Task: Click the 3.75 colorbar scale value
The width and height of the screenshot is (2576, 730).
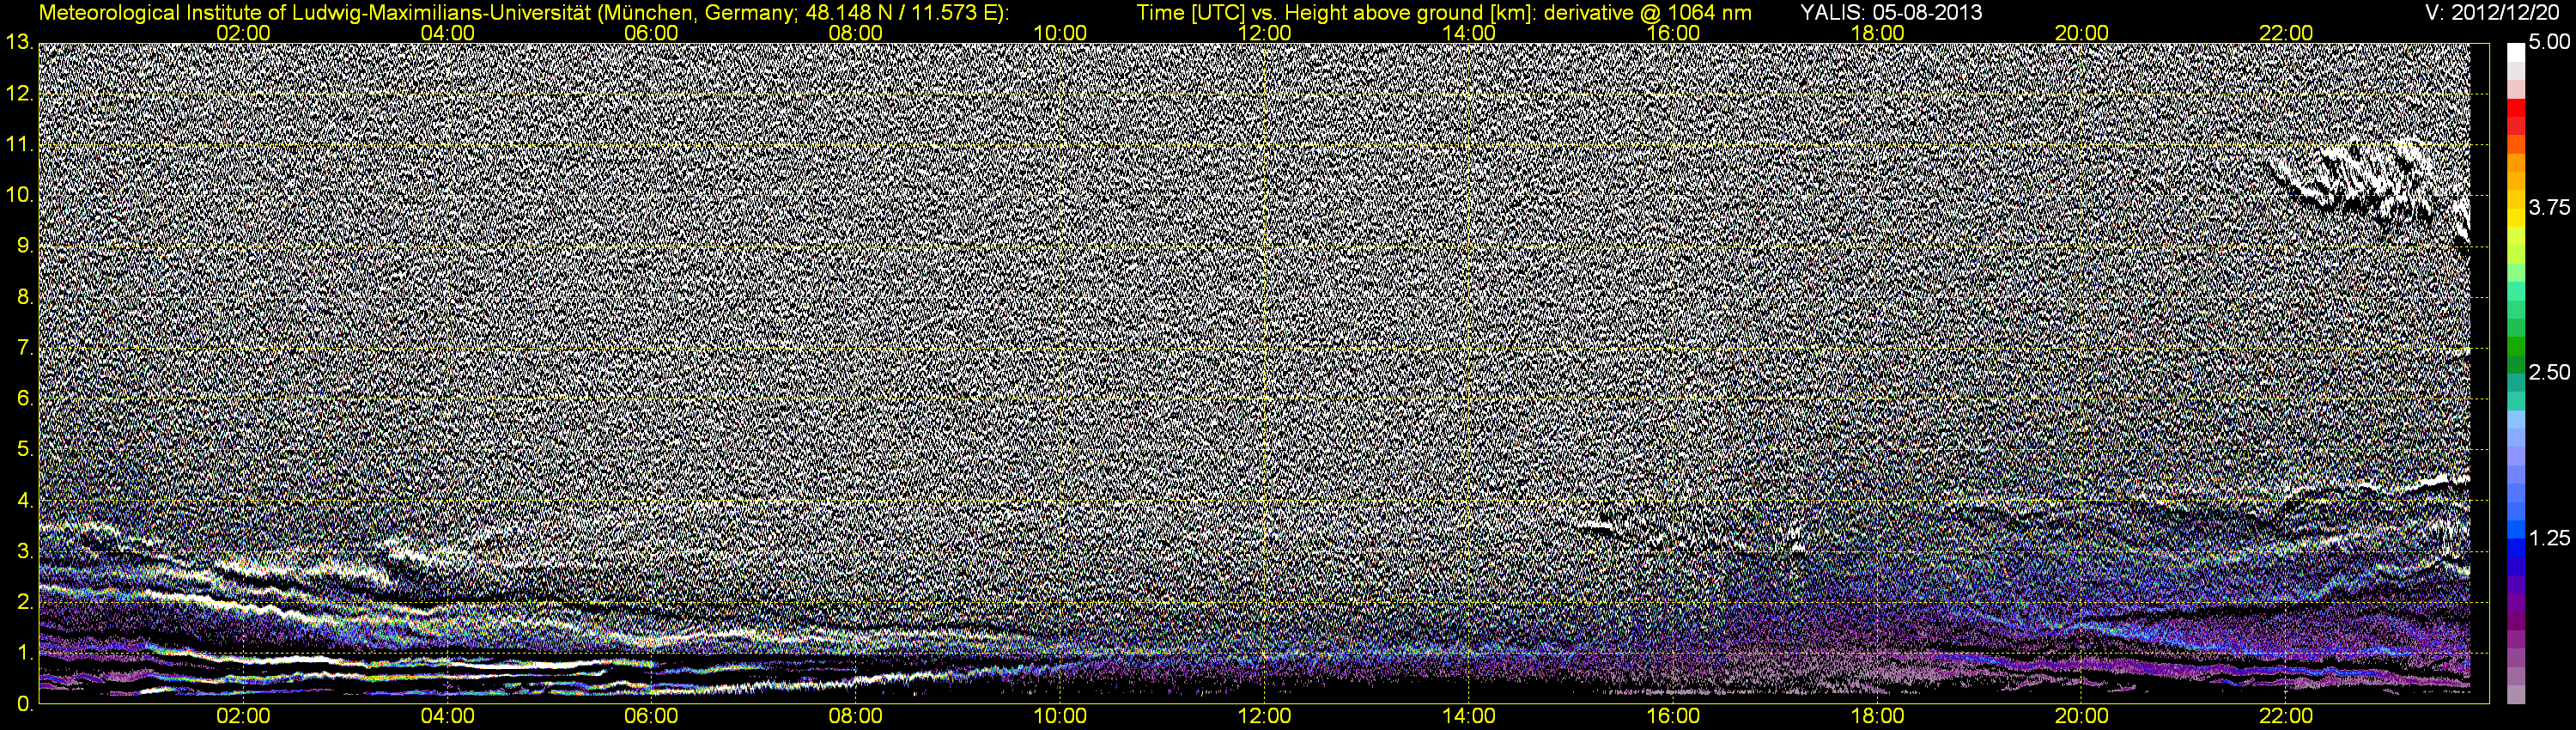Action: pyautogui.click(x=2548, y=207)
